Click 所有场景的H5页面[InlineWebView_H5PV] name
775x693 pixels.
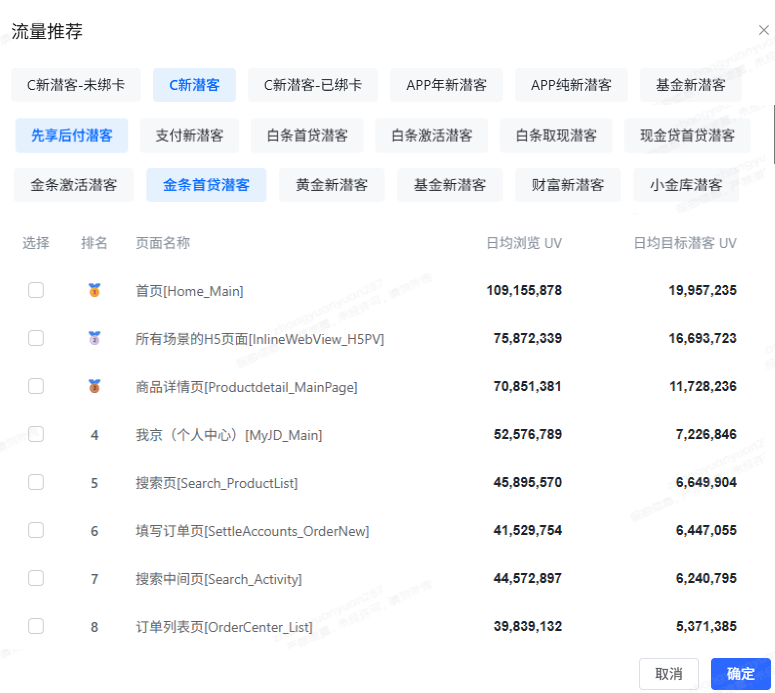coord(259,339)
